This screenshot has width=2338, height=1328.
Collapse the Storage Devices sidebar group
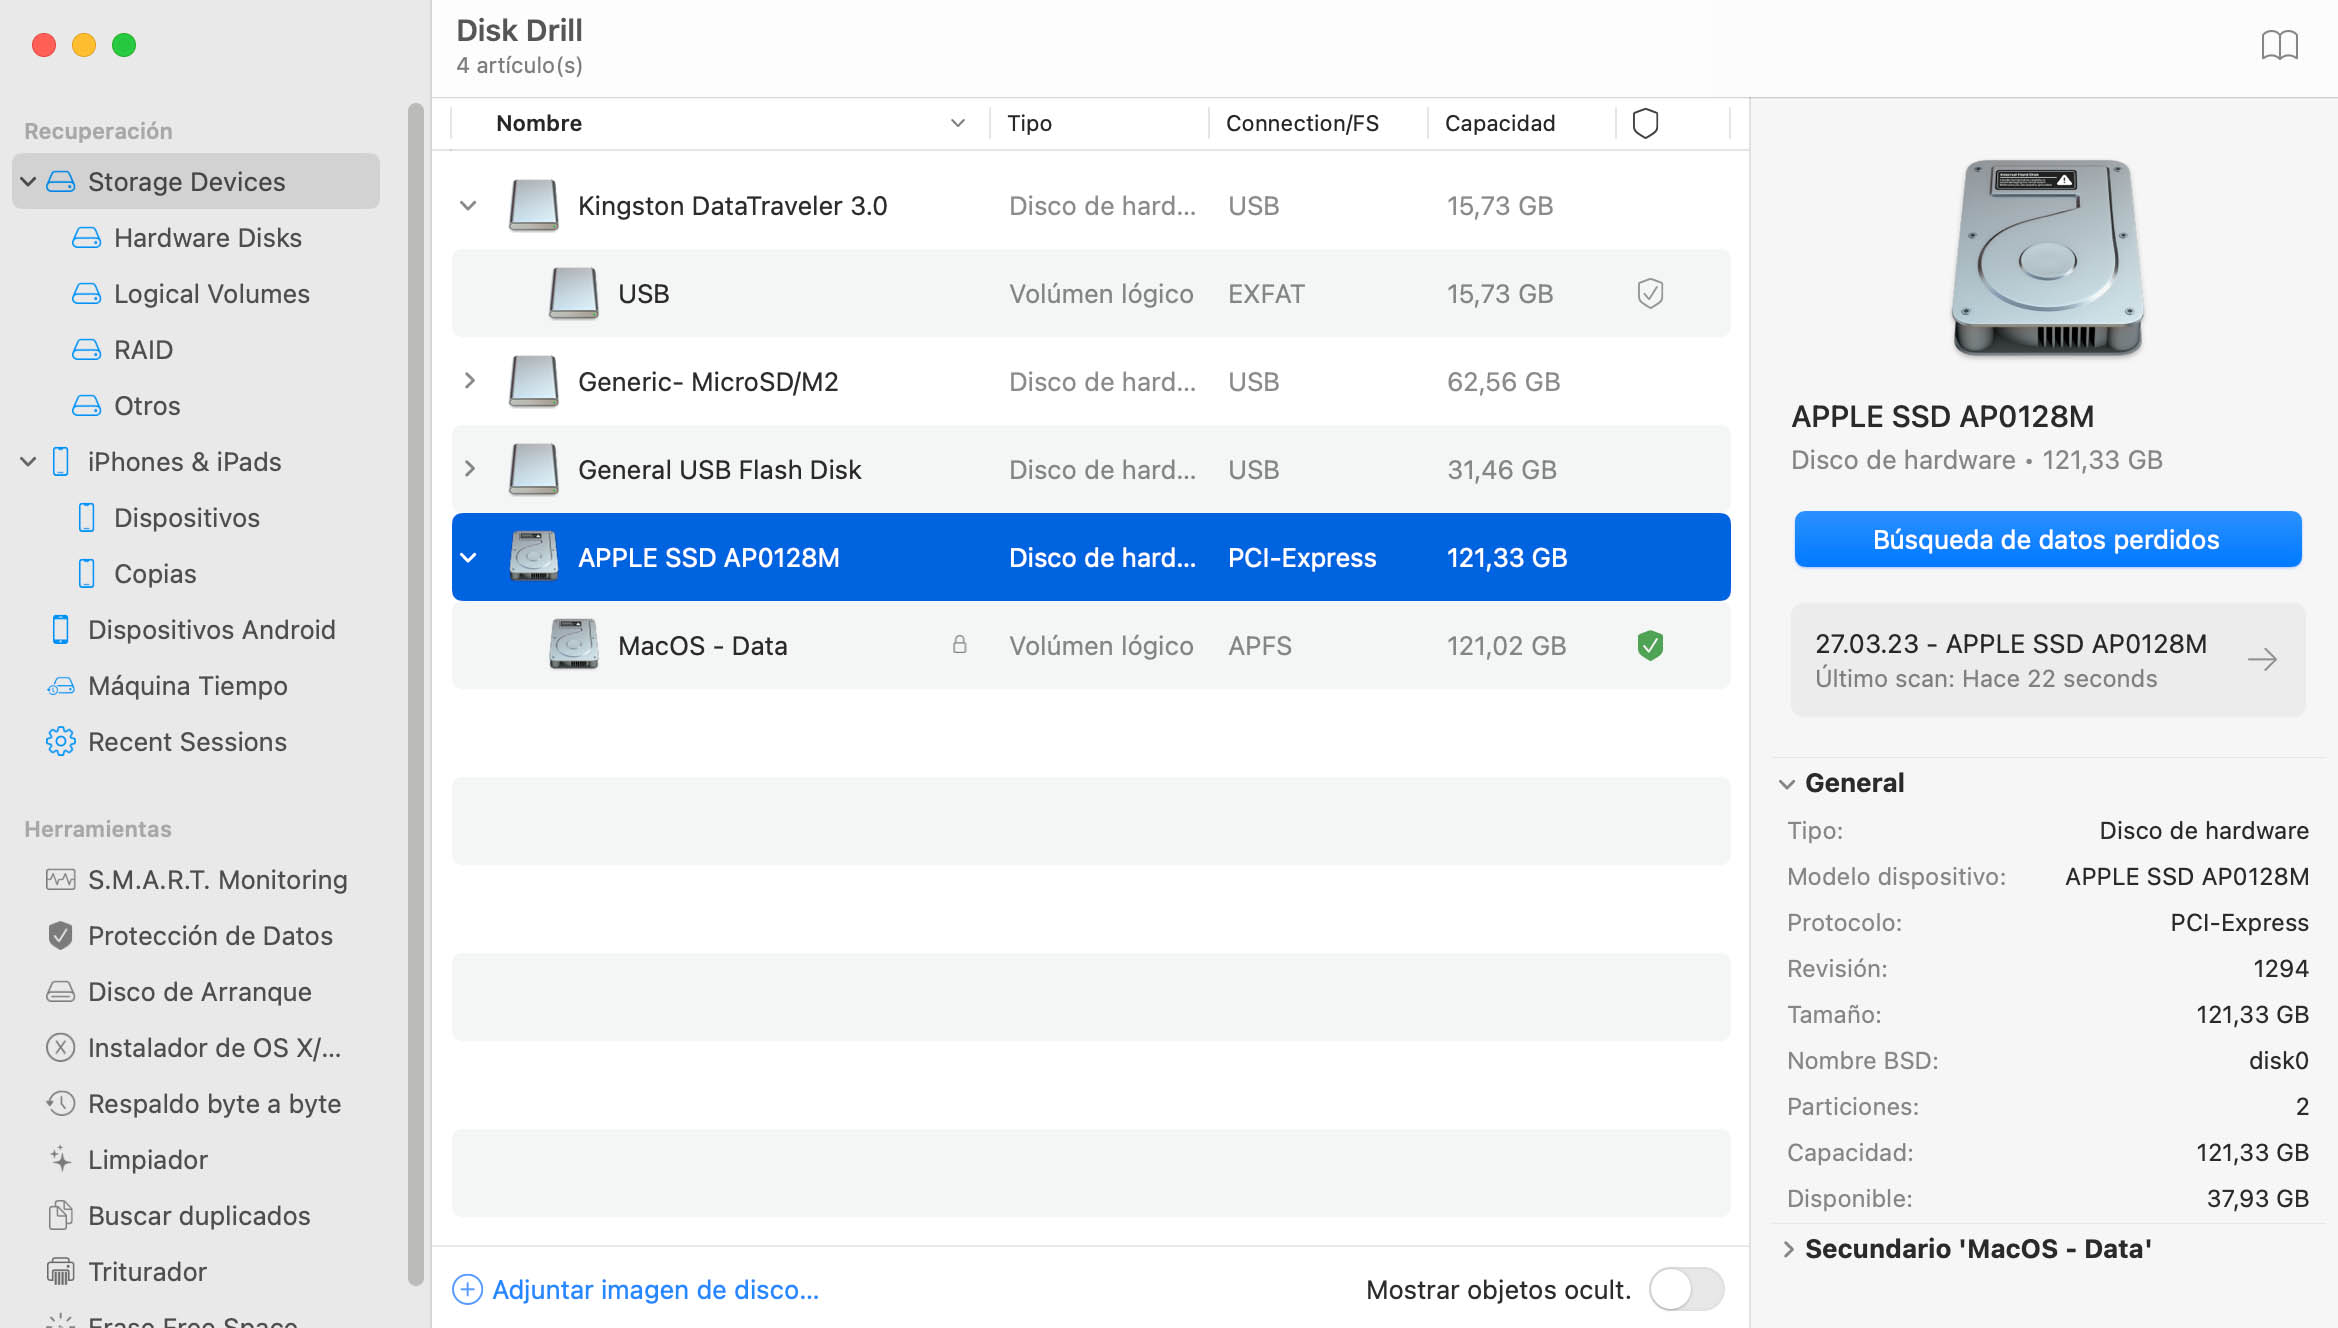(28, 181)
